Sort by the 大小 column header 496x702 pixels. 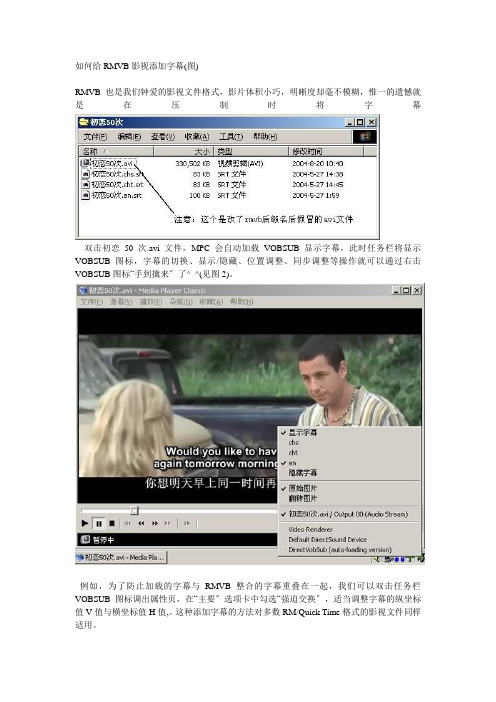pyautogui.click(x=184, y=151)
